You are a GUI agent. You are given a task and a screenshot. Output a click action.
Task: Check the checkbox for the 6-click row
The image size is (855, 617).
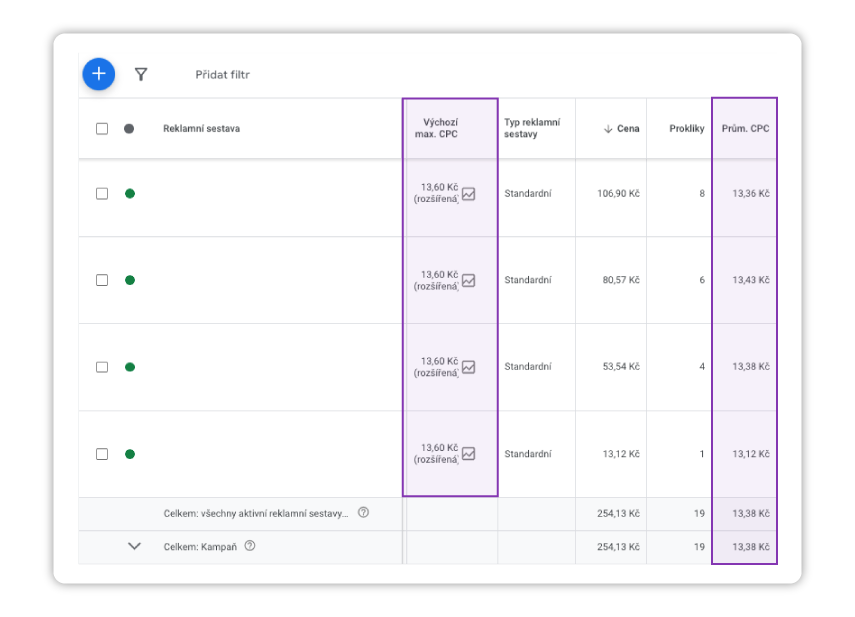pos(102,281)
